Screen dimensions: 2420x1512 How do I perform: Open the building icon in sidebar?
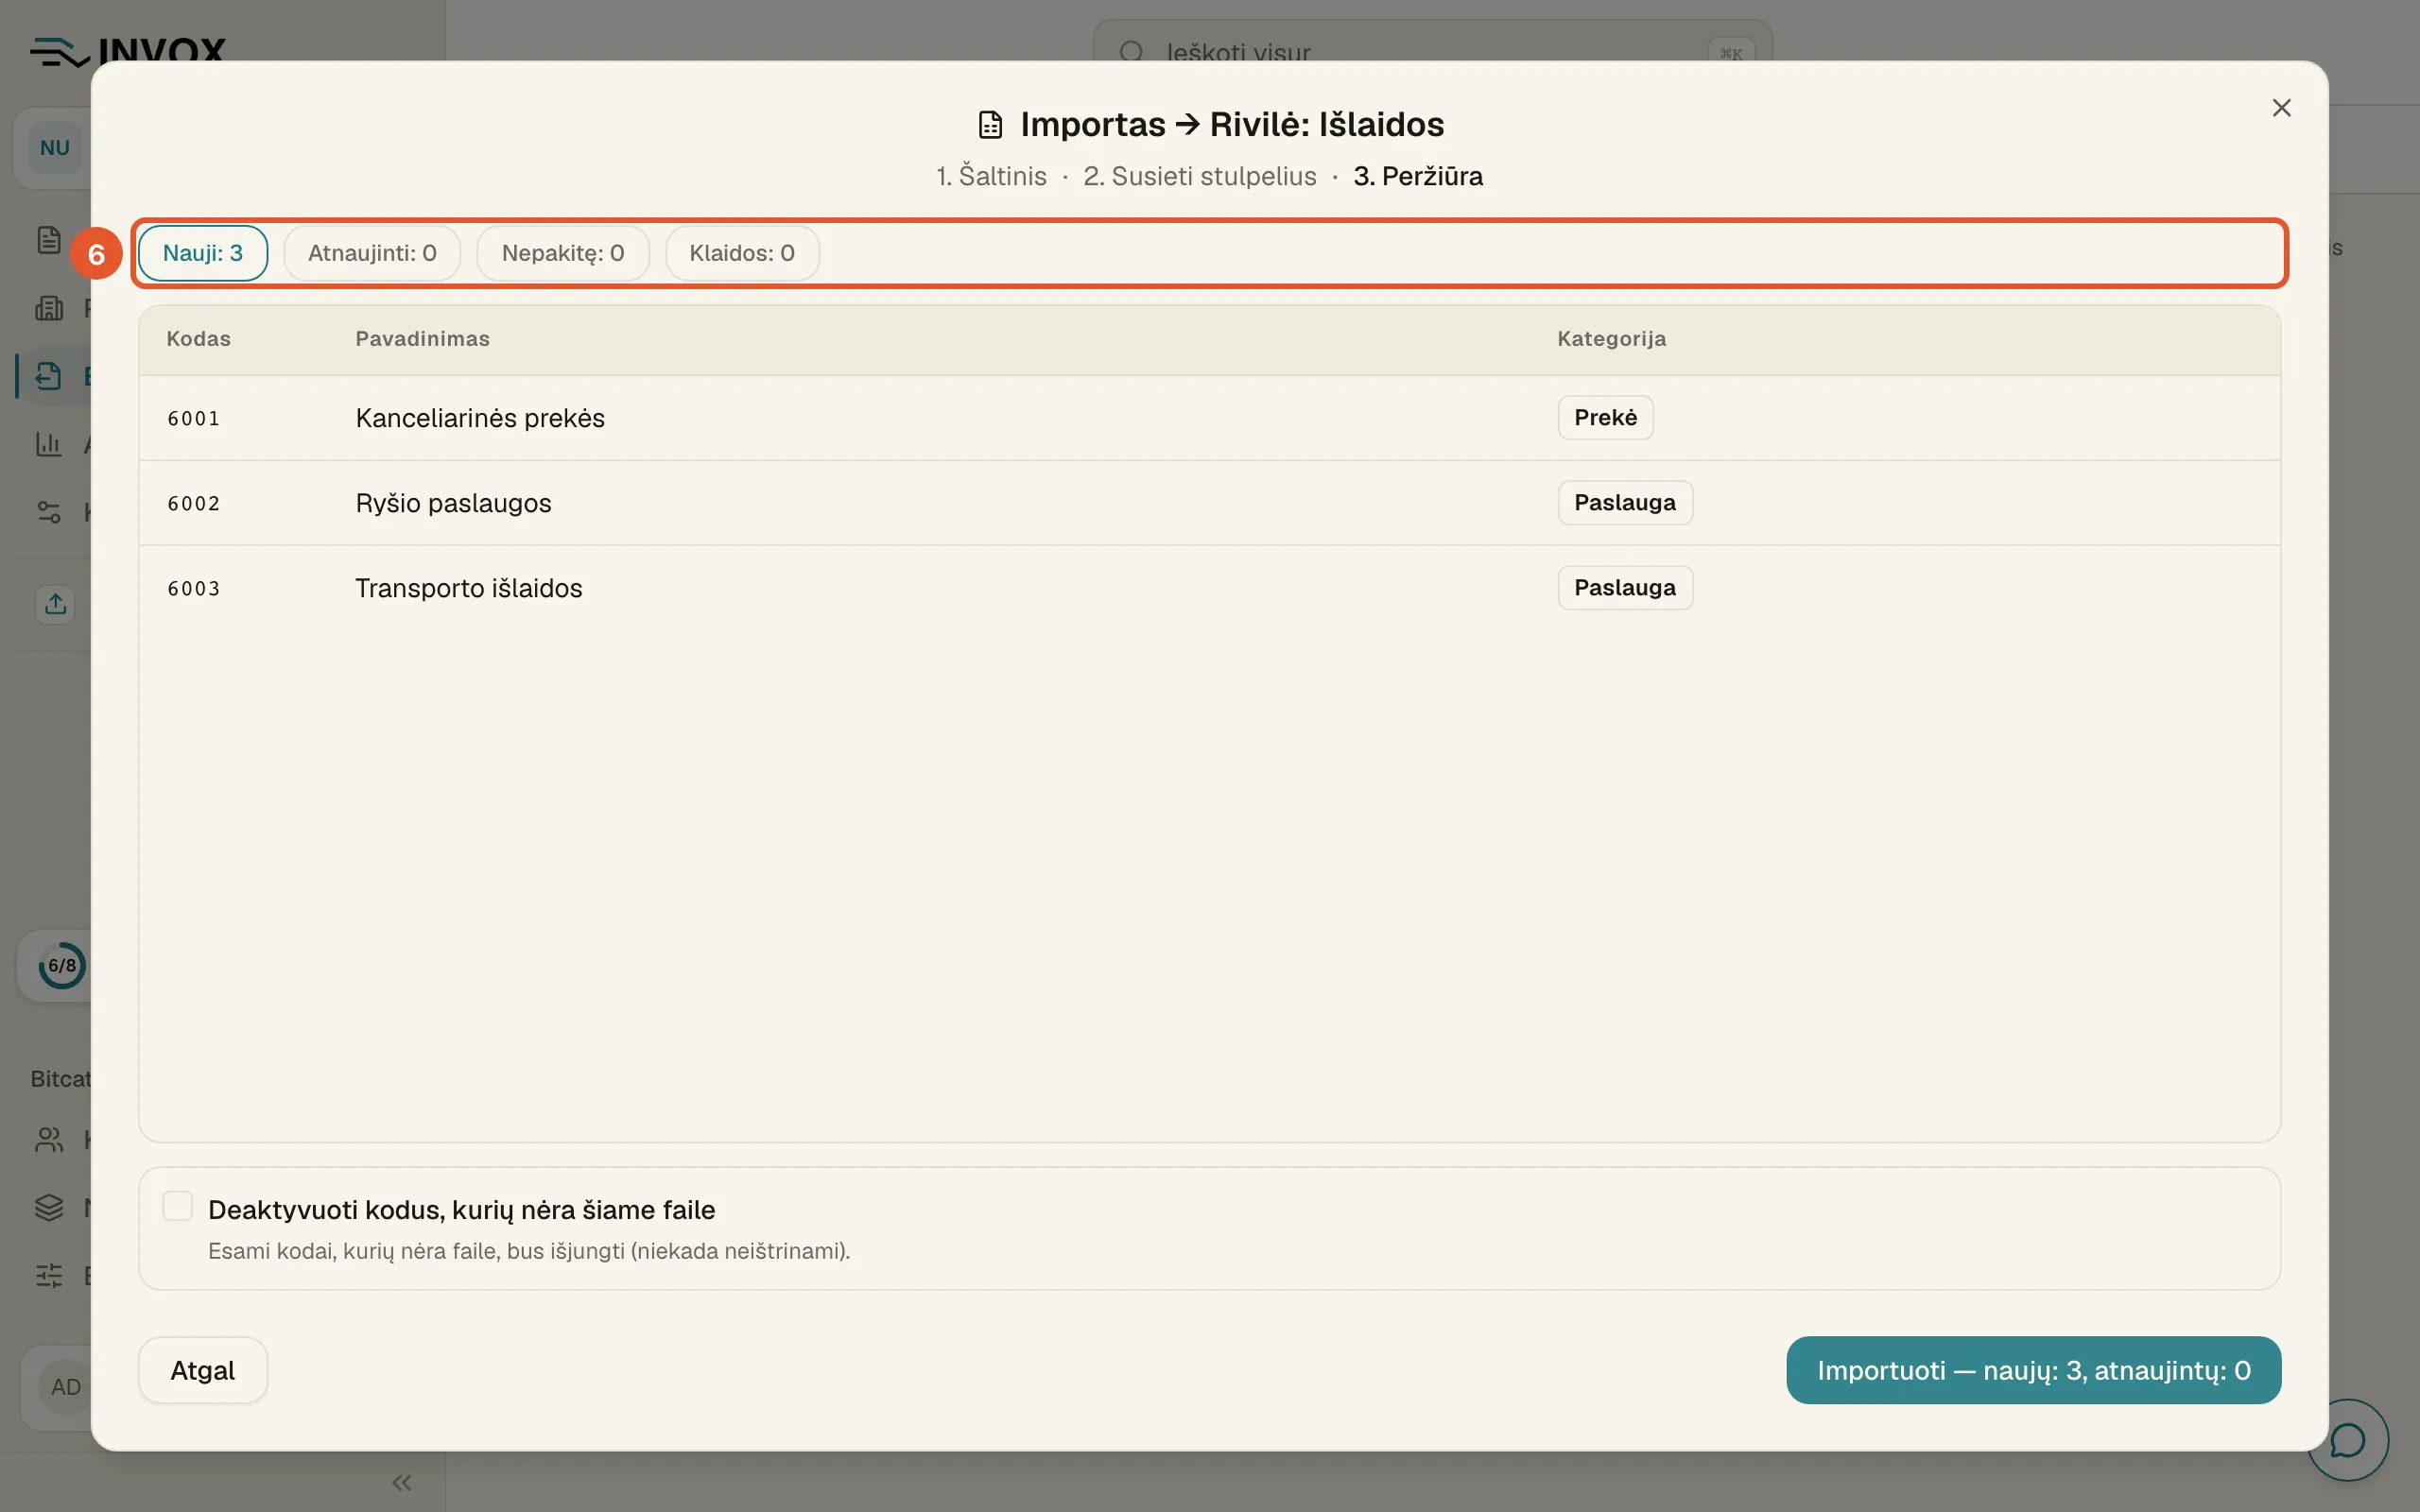pyautogui.click(x=49, y=308)
